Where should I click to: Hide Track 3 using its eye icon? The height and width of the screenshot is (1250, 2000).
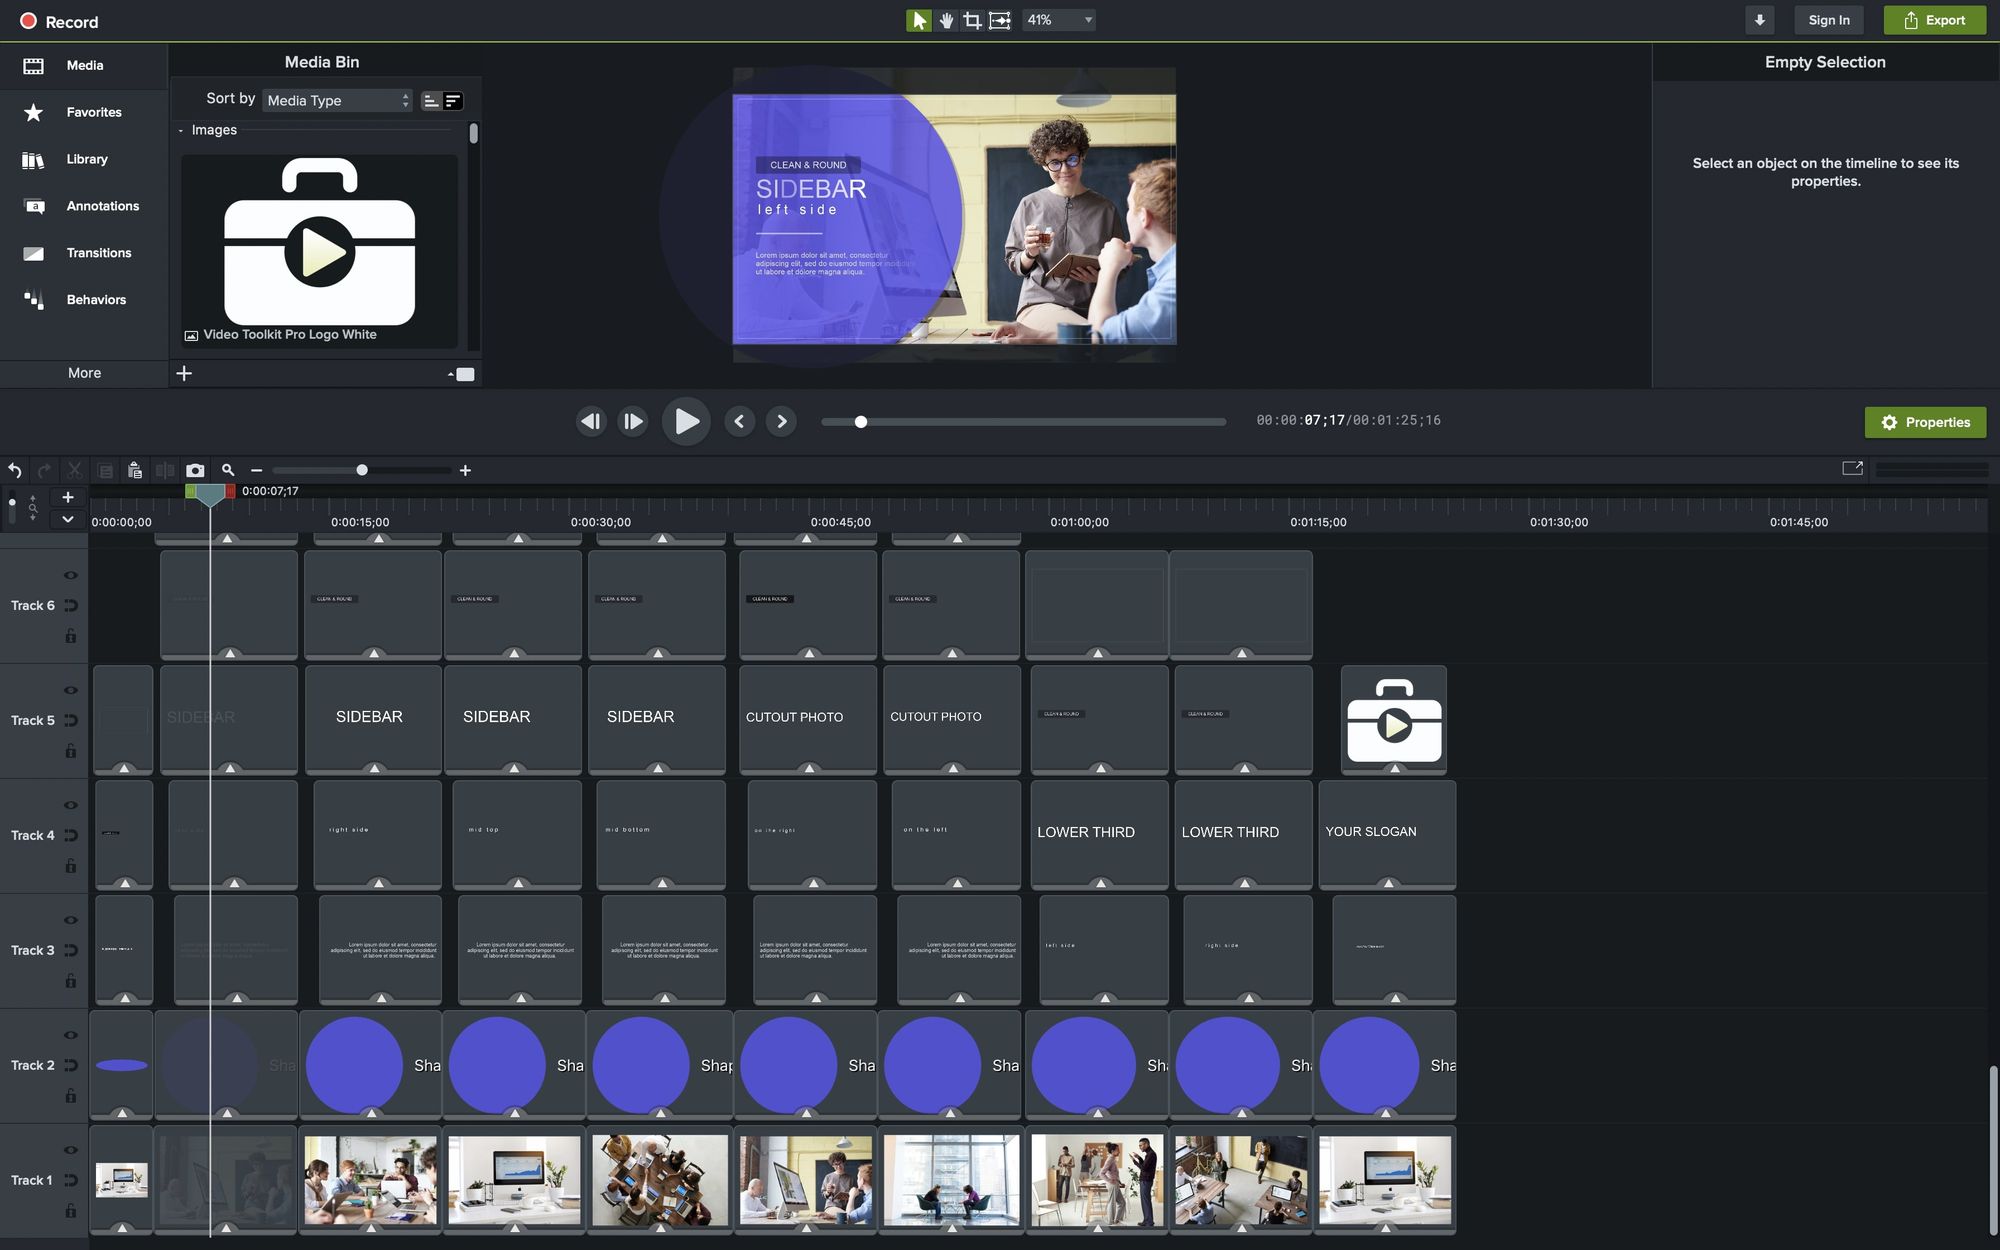pyautogui.click(x=71, y=920)
